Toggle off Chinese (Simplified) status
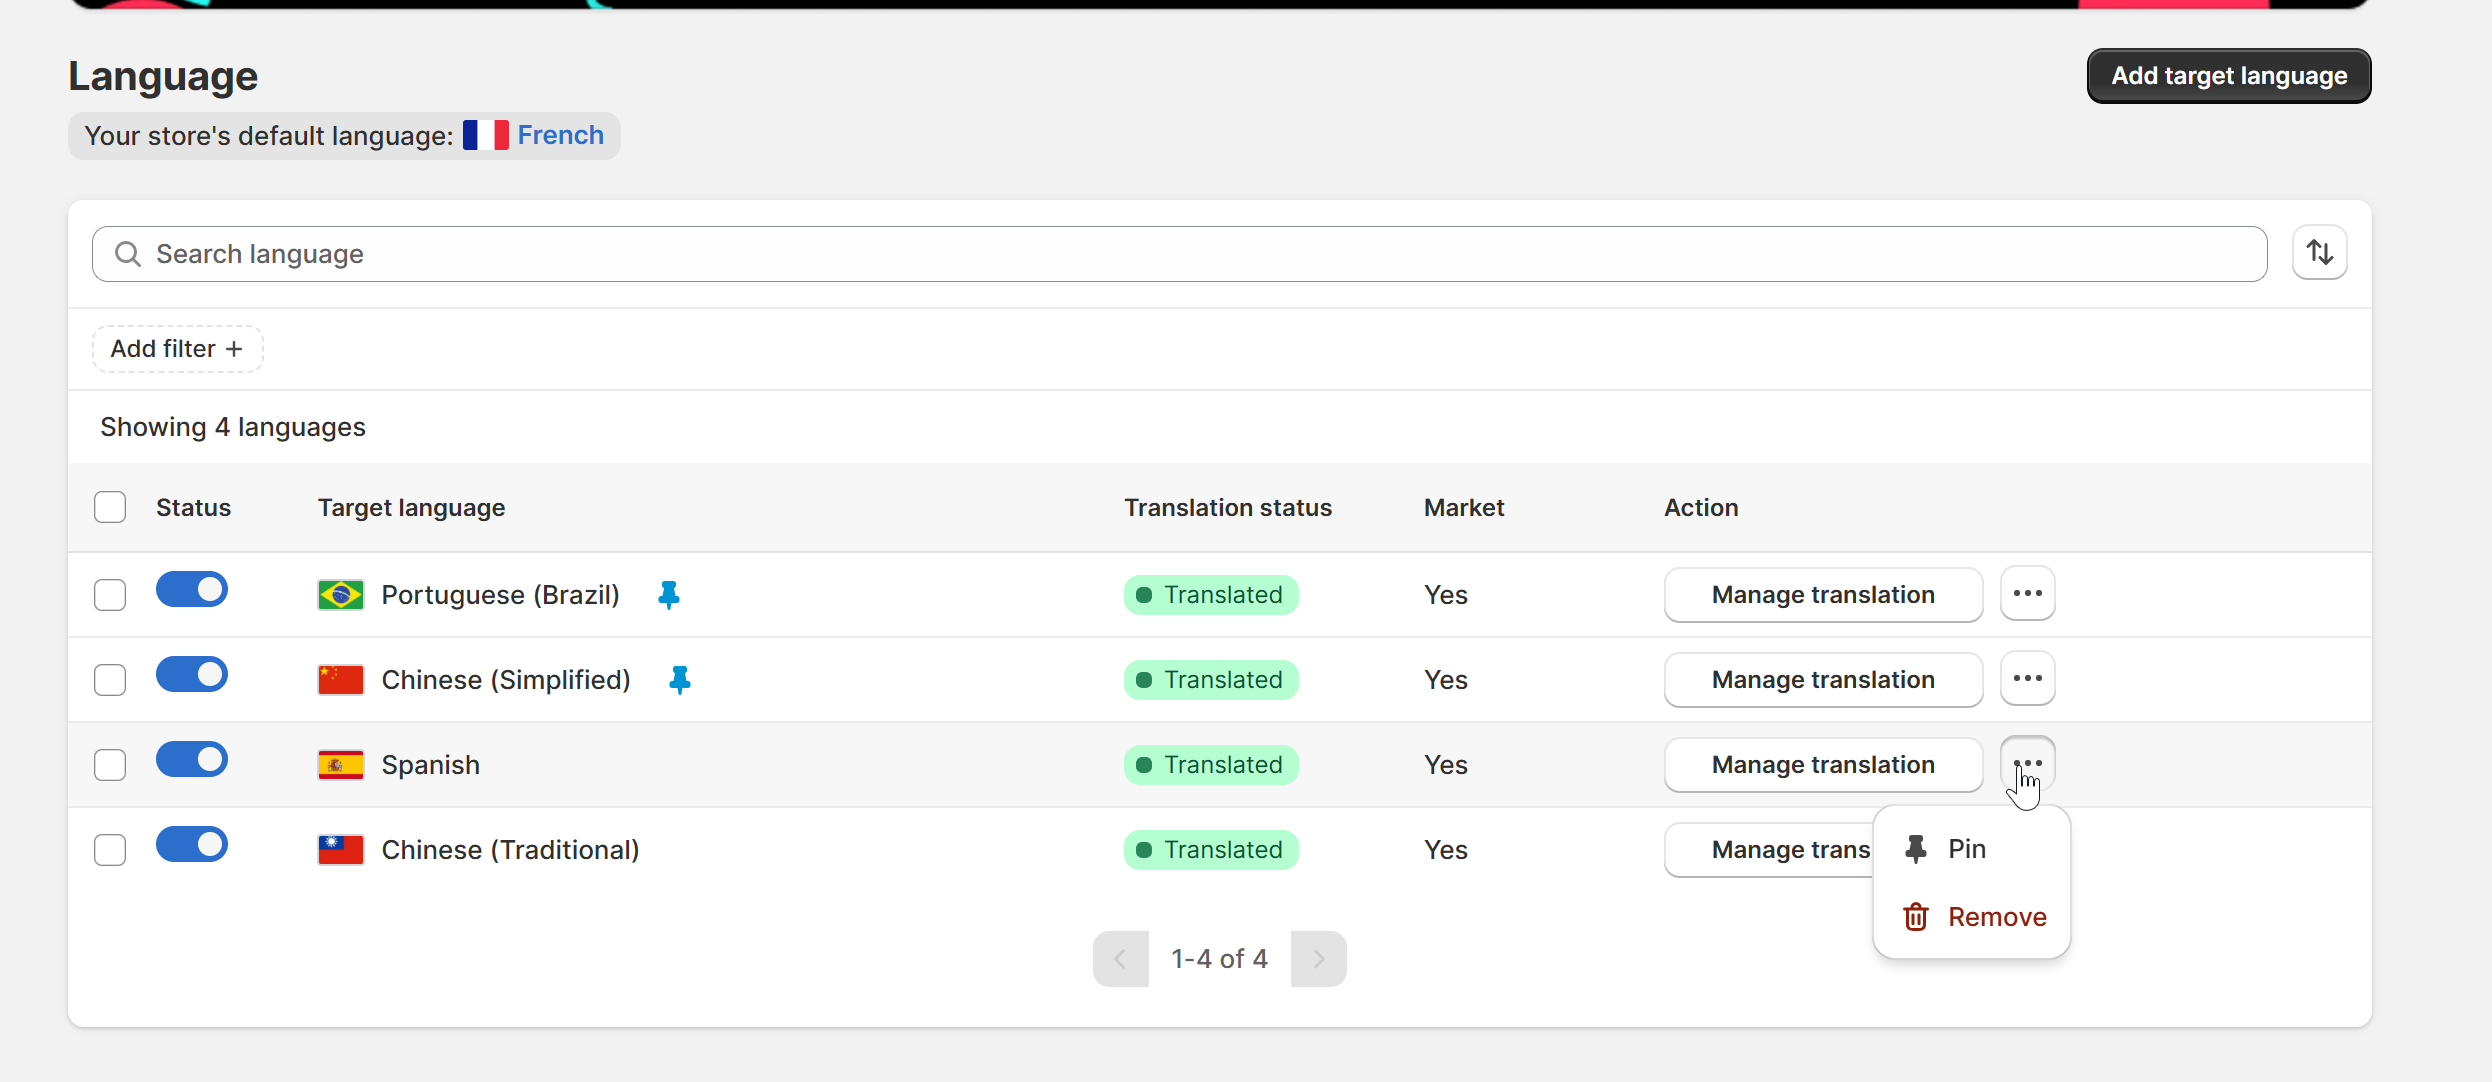The image size is (2492, 1082). (x=192, y=675)
